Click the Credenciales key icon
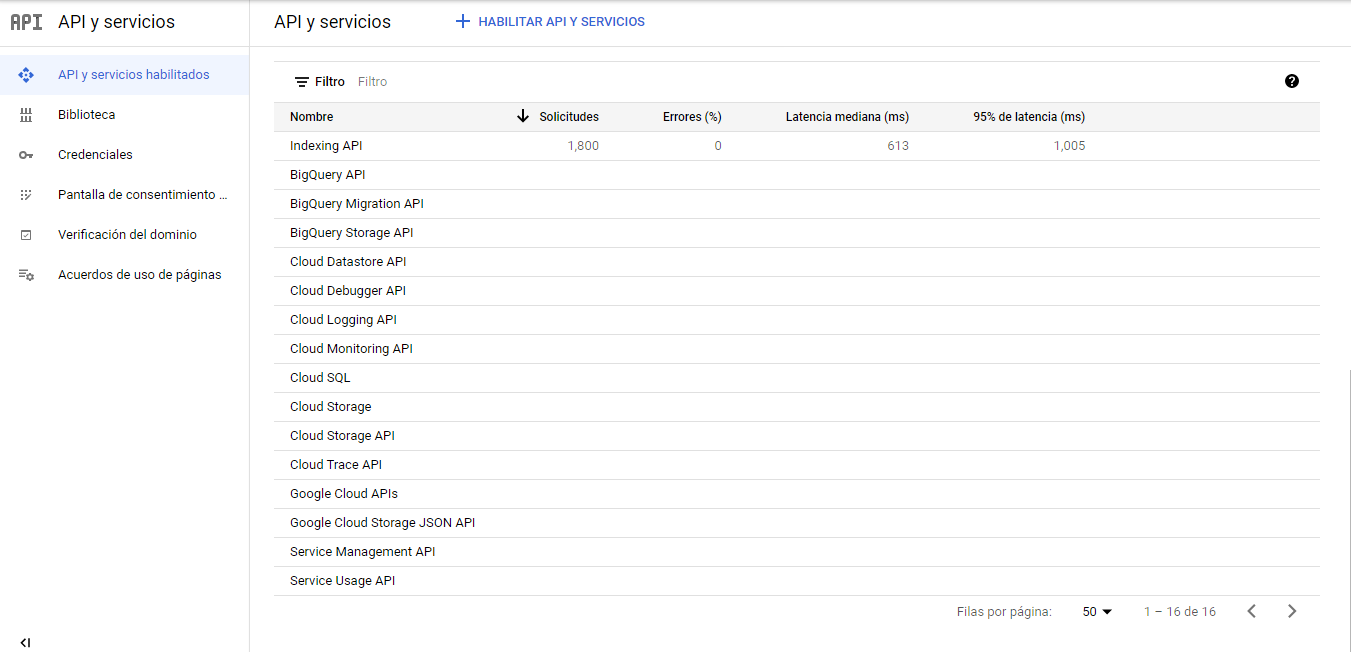Screen dimensions: 1351x652 point(26,155)
